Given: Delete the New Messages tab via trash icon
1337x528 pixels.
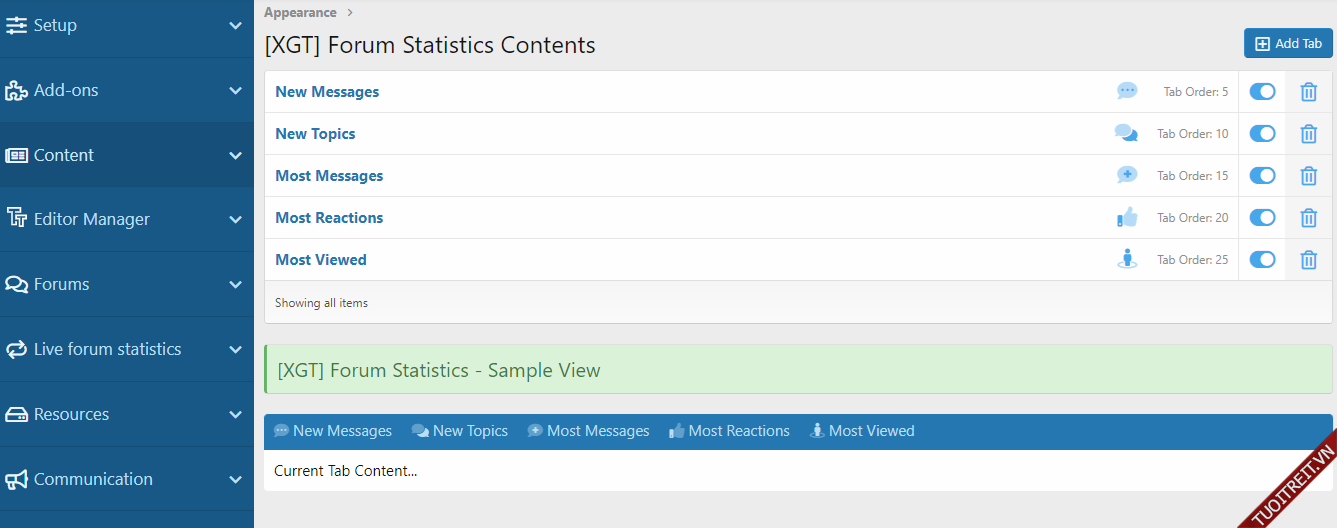Looking at the screenshot, I should tap(1308, 92).
